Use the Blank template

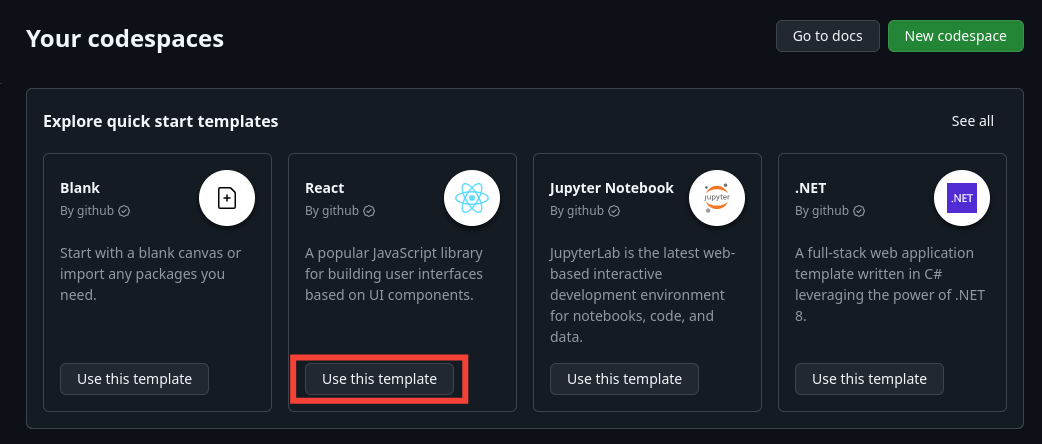tap(134, 379)
